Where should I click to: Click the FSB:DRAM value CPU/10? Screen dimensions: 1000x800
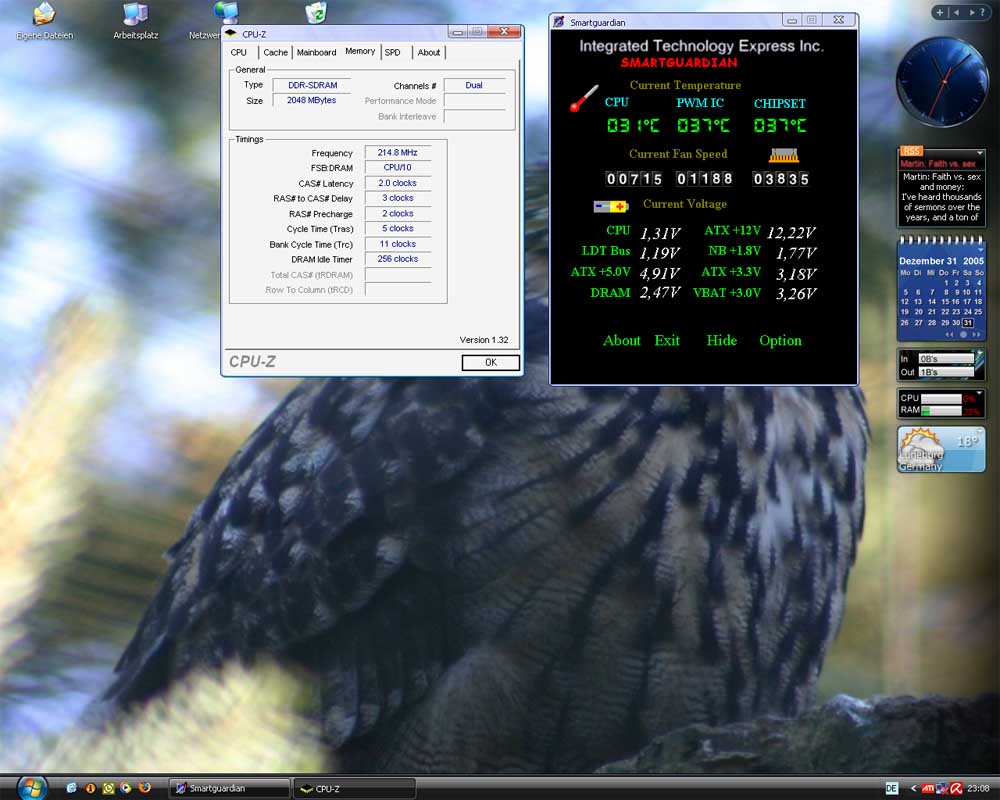tap(397, 168)
